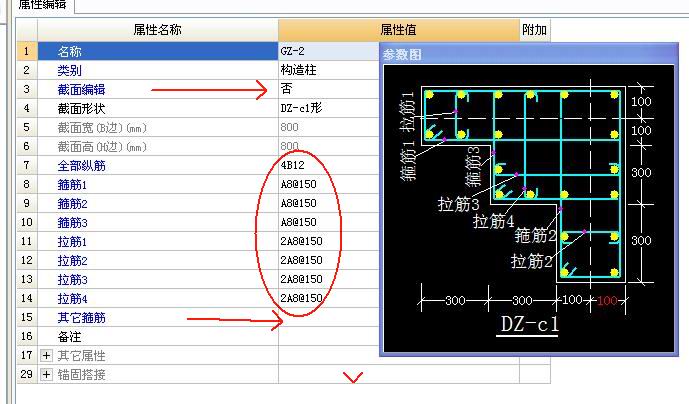Image resolution: width=689 pixels, height=404 pixels.
Task: Select 截面高(H边)(mm) property
Action: (102, 147)
